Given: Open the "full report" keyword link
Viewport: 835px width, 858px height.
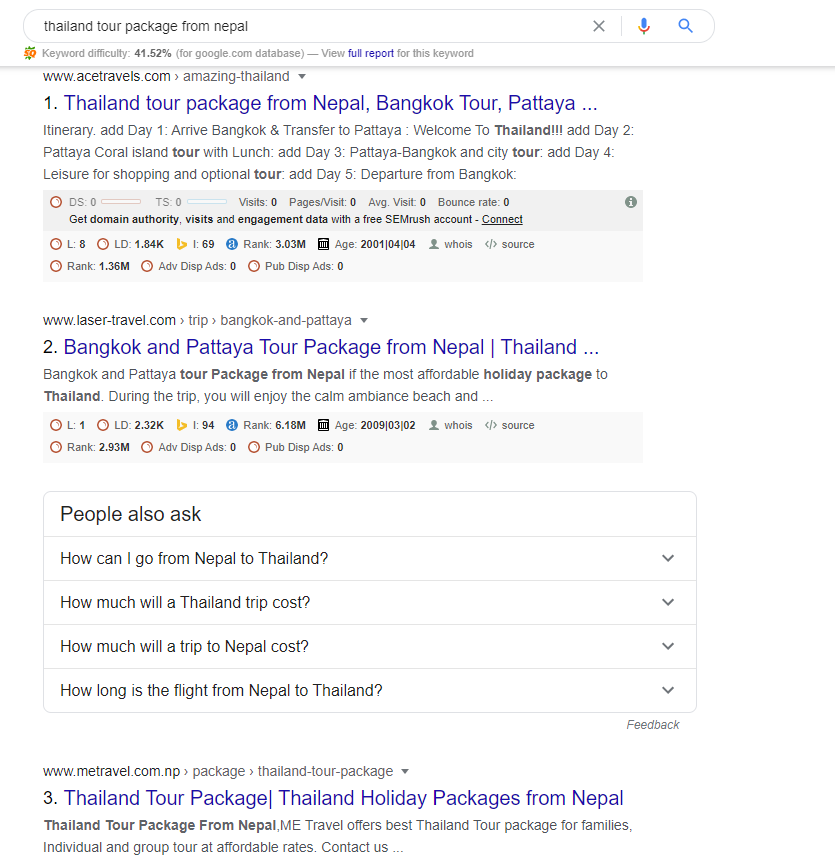Looking at the screenshot, I should click(371, 53).
